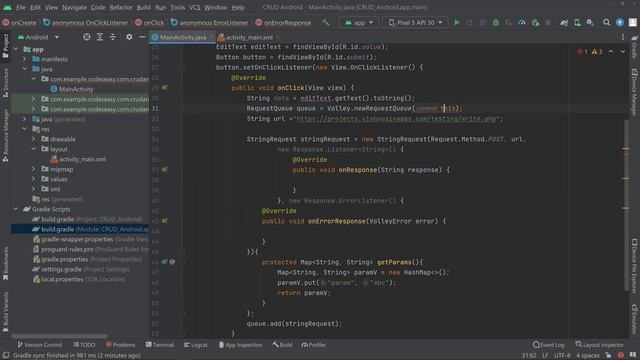The height and width of the screenshot is (360, 640).
Task: Click Expand All icon in Project panel
Action: [x=100, y=37]
